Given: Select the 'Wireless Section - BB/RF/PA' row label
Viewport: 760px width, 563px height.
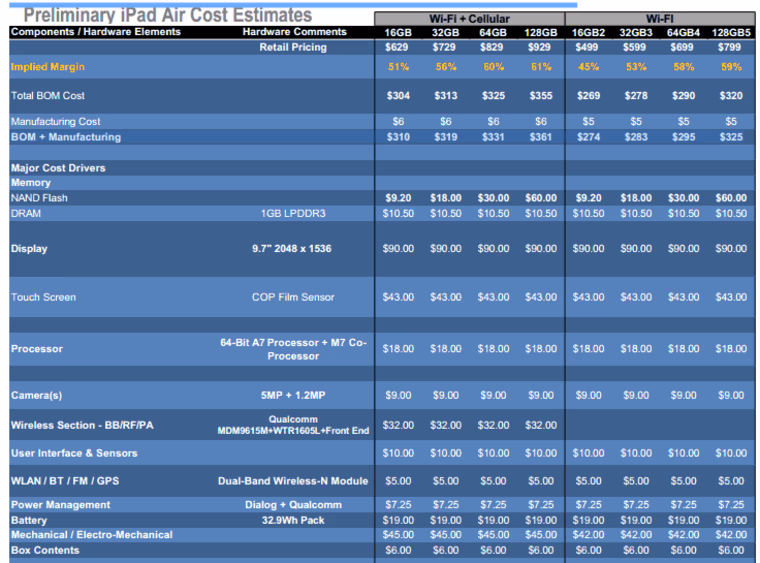Looking at the screenshot, I should pos(82,425).
